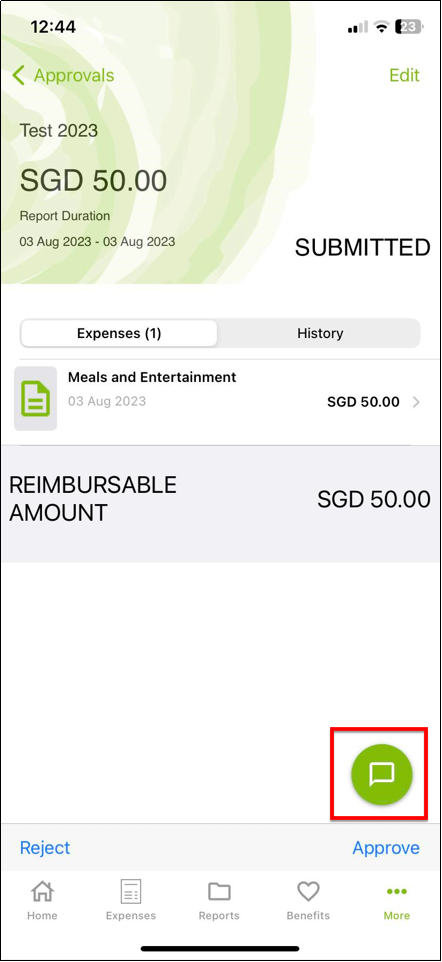This screenshot has width=442, height=962.
Task: Tap the green receipt document icon
Action: (x=36, y=399)
